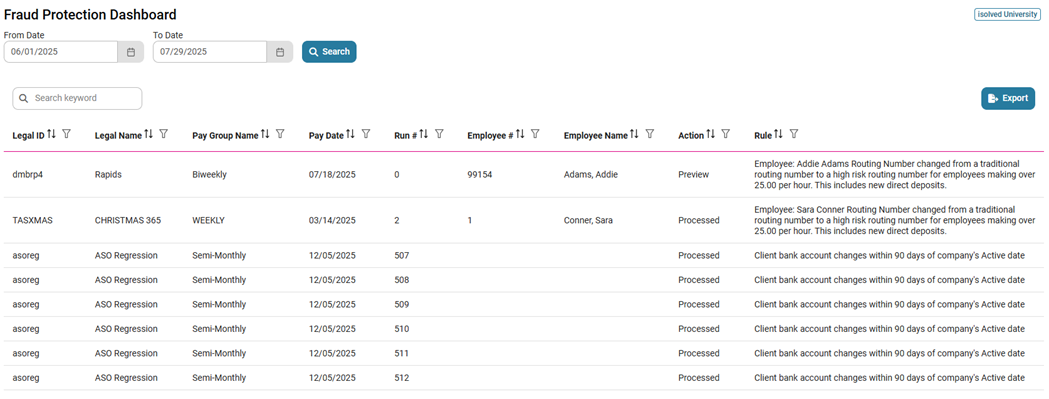This screenshot has height=399, width=1049.
Task: Click the From Date text field
Action: [62, 52]
